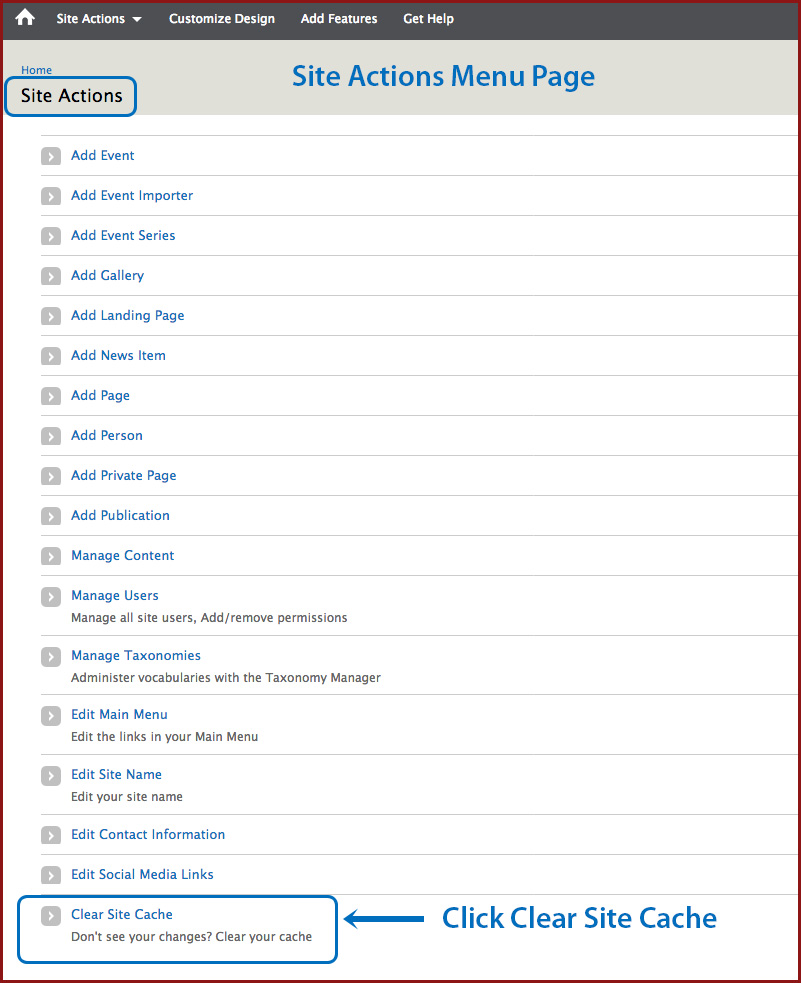Screen dimensions: 801x983
Task: Click the arrow icon beside Add Gallery
Action: [51, 276]
